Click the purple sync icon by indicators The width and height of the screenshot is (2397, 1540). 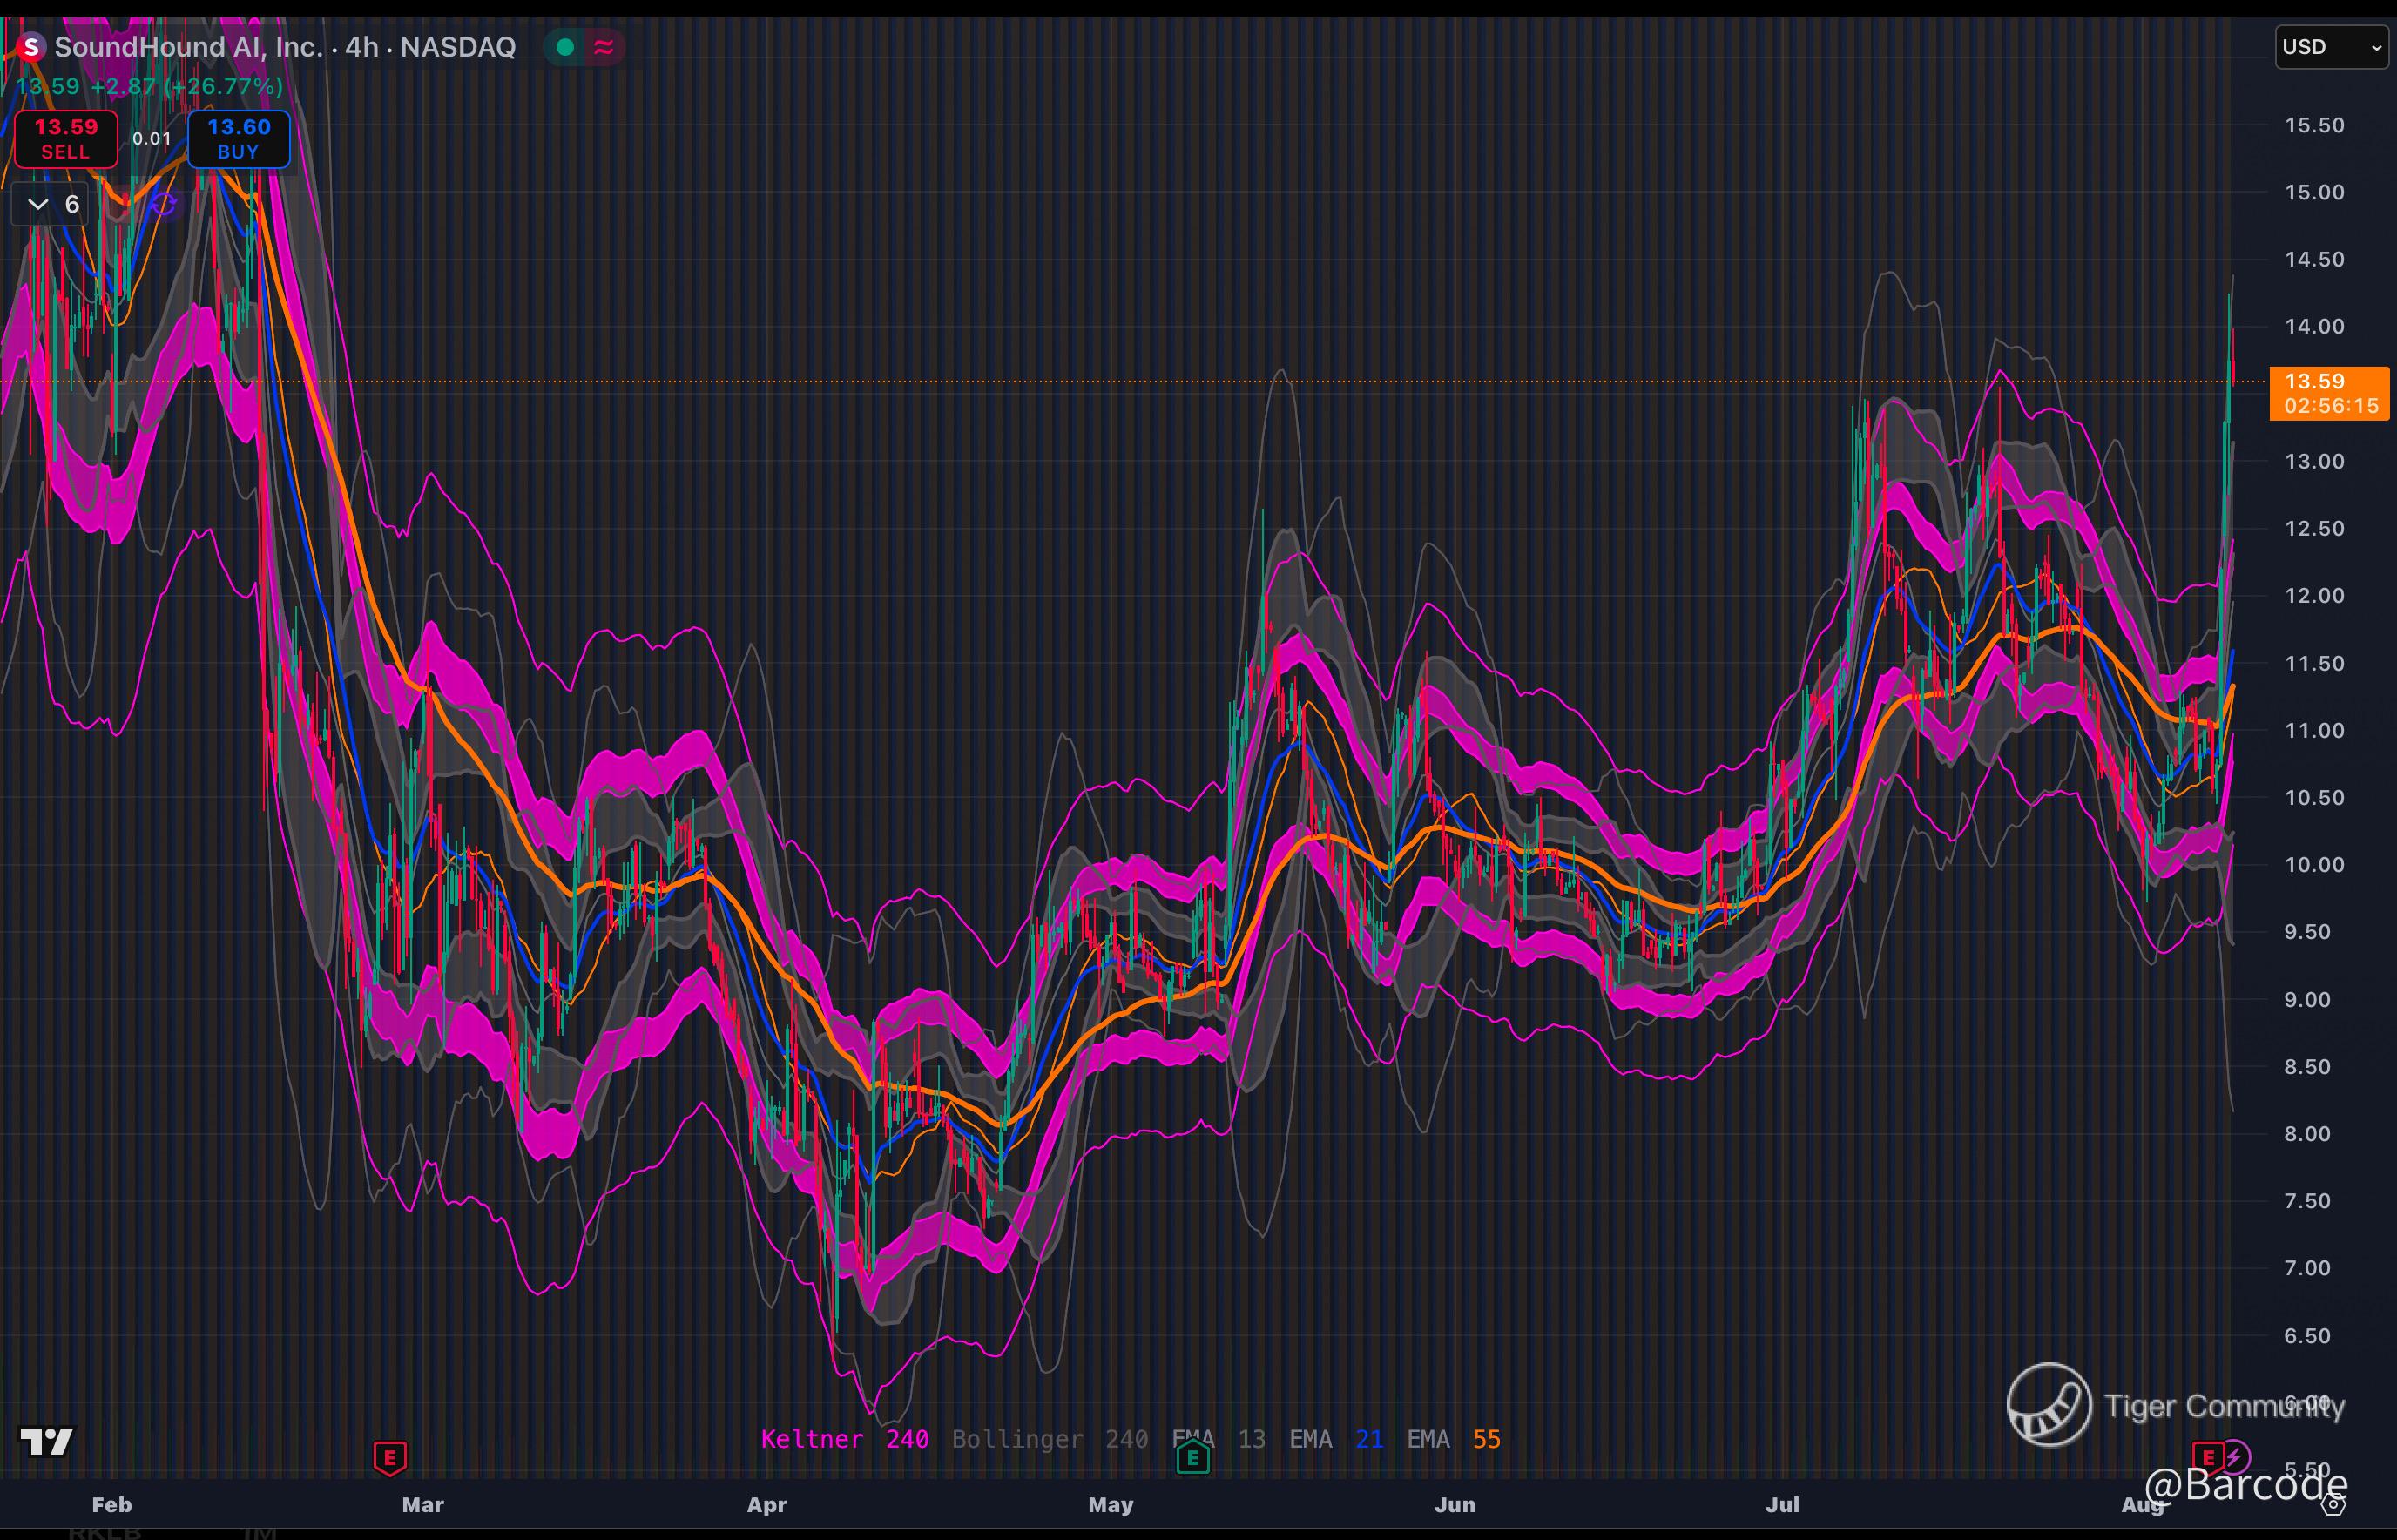pos(163,205)
